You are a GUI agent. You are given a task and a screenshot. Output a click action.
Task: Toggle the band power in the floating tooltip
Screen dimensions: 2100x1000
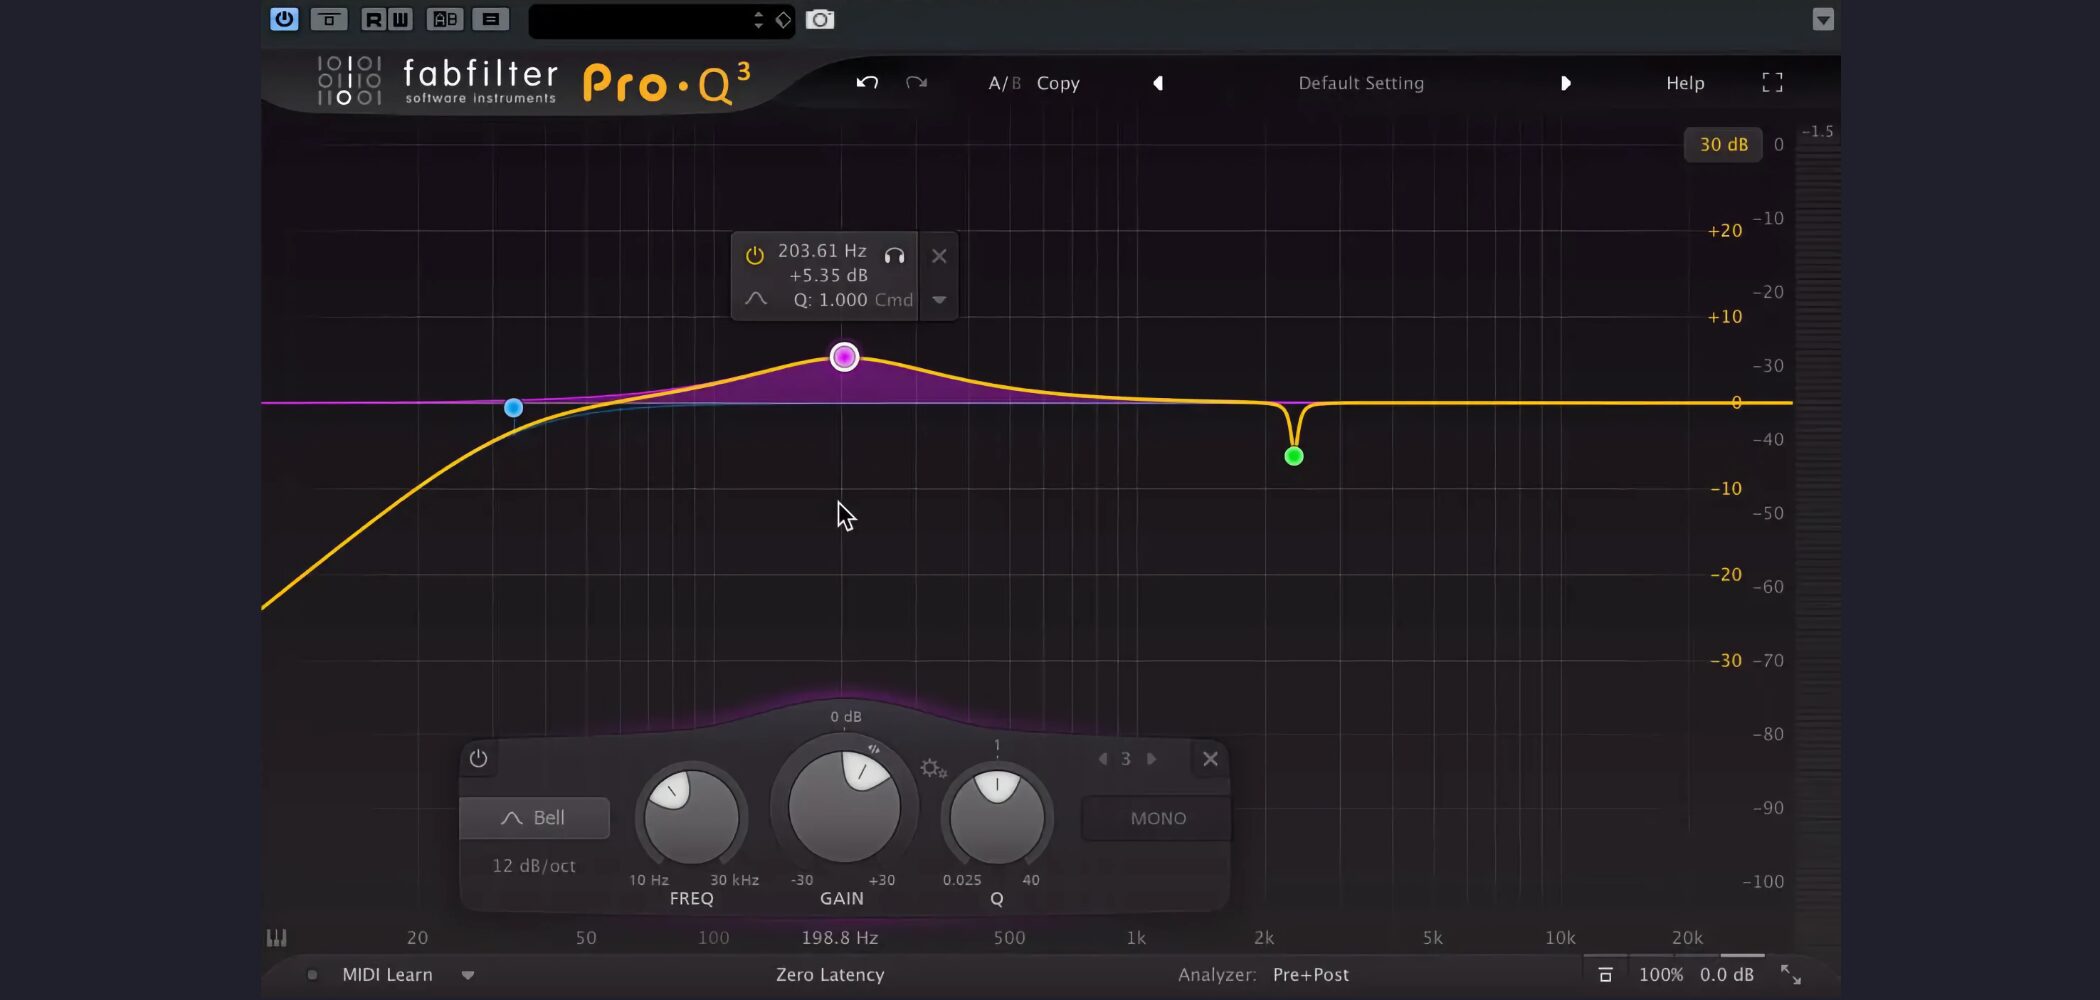[x=755, y=256]
